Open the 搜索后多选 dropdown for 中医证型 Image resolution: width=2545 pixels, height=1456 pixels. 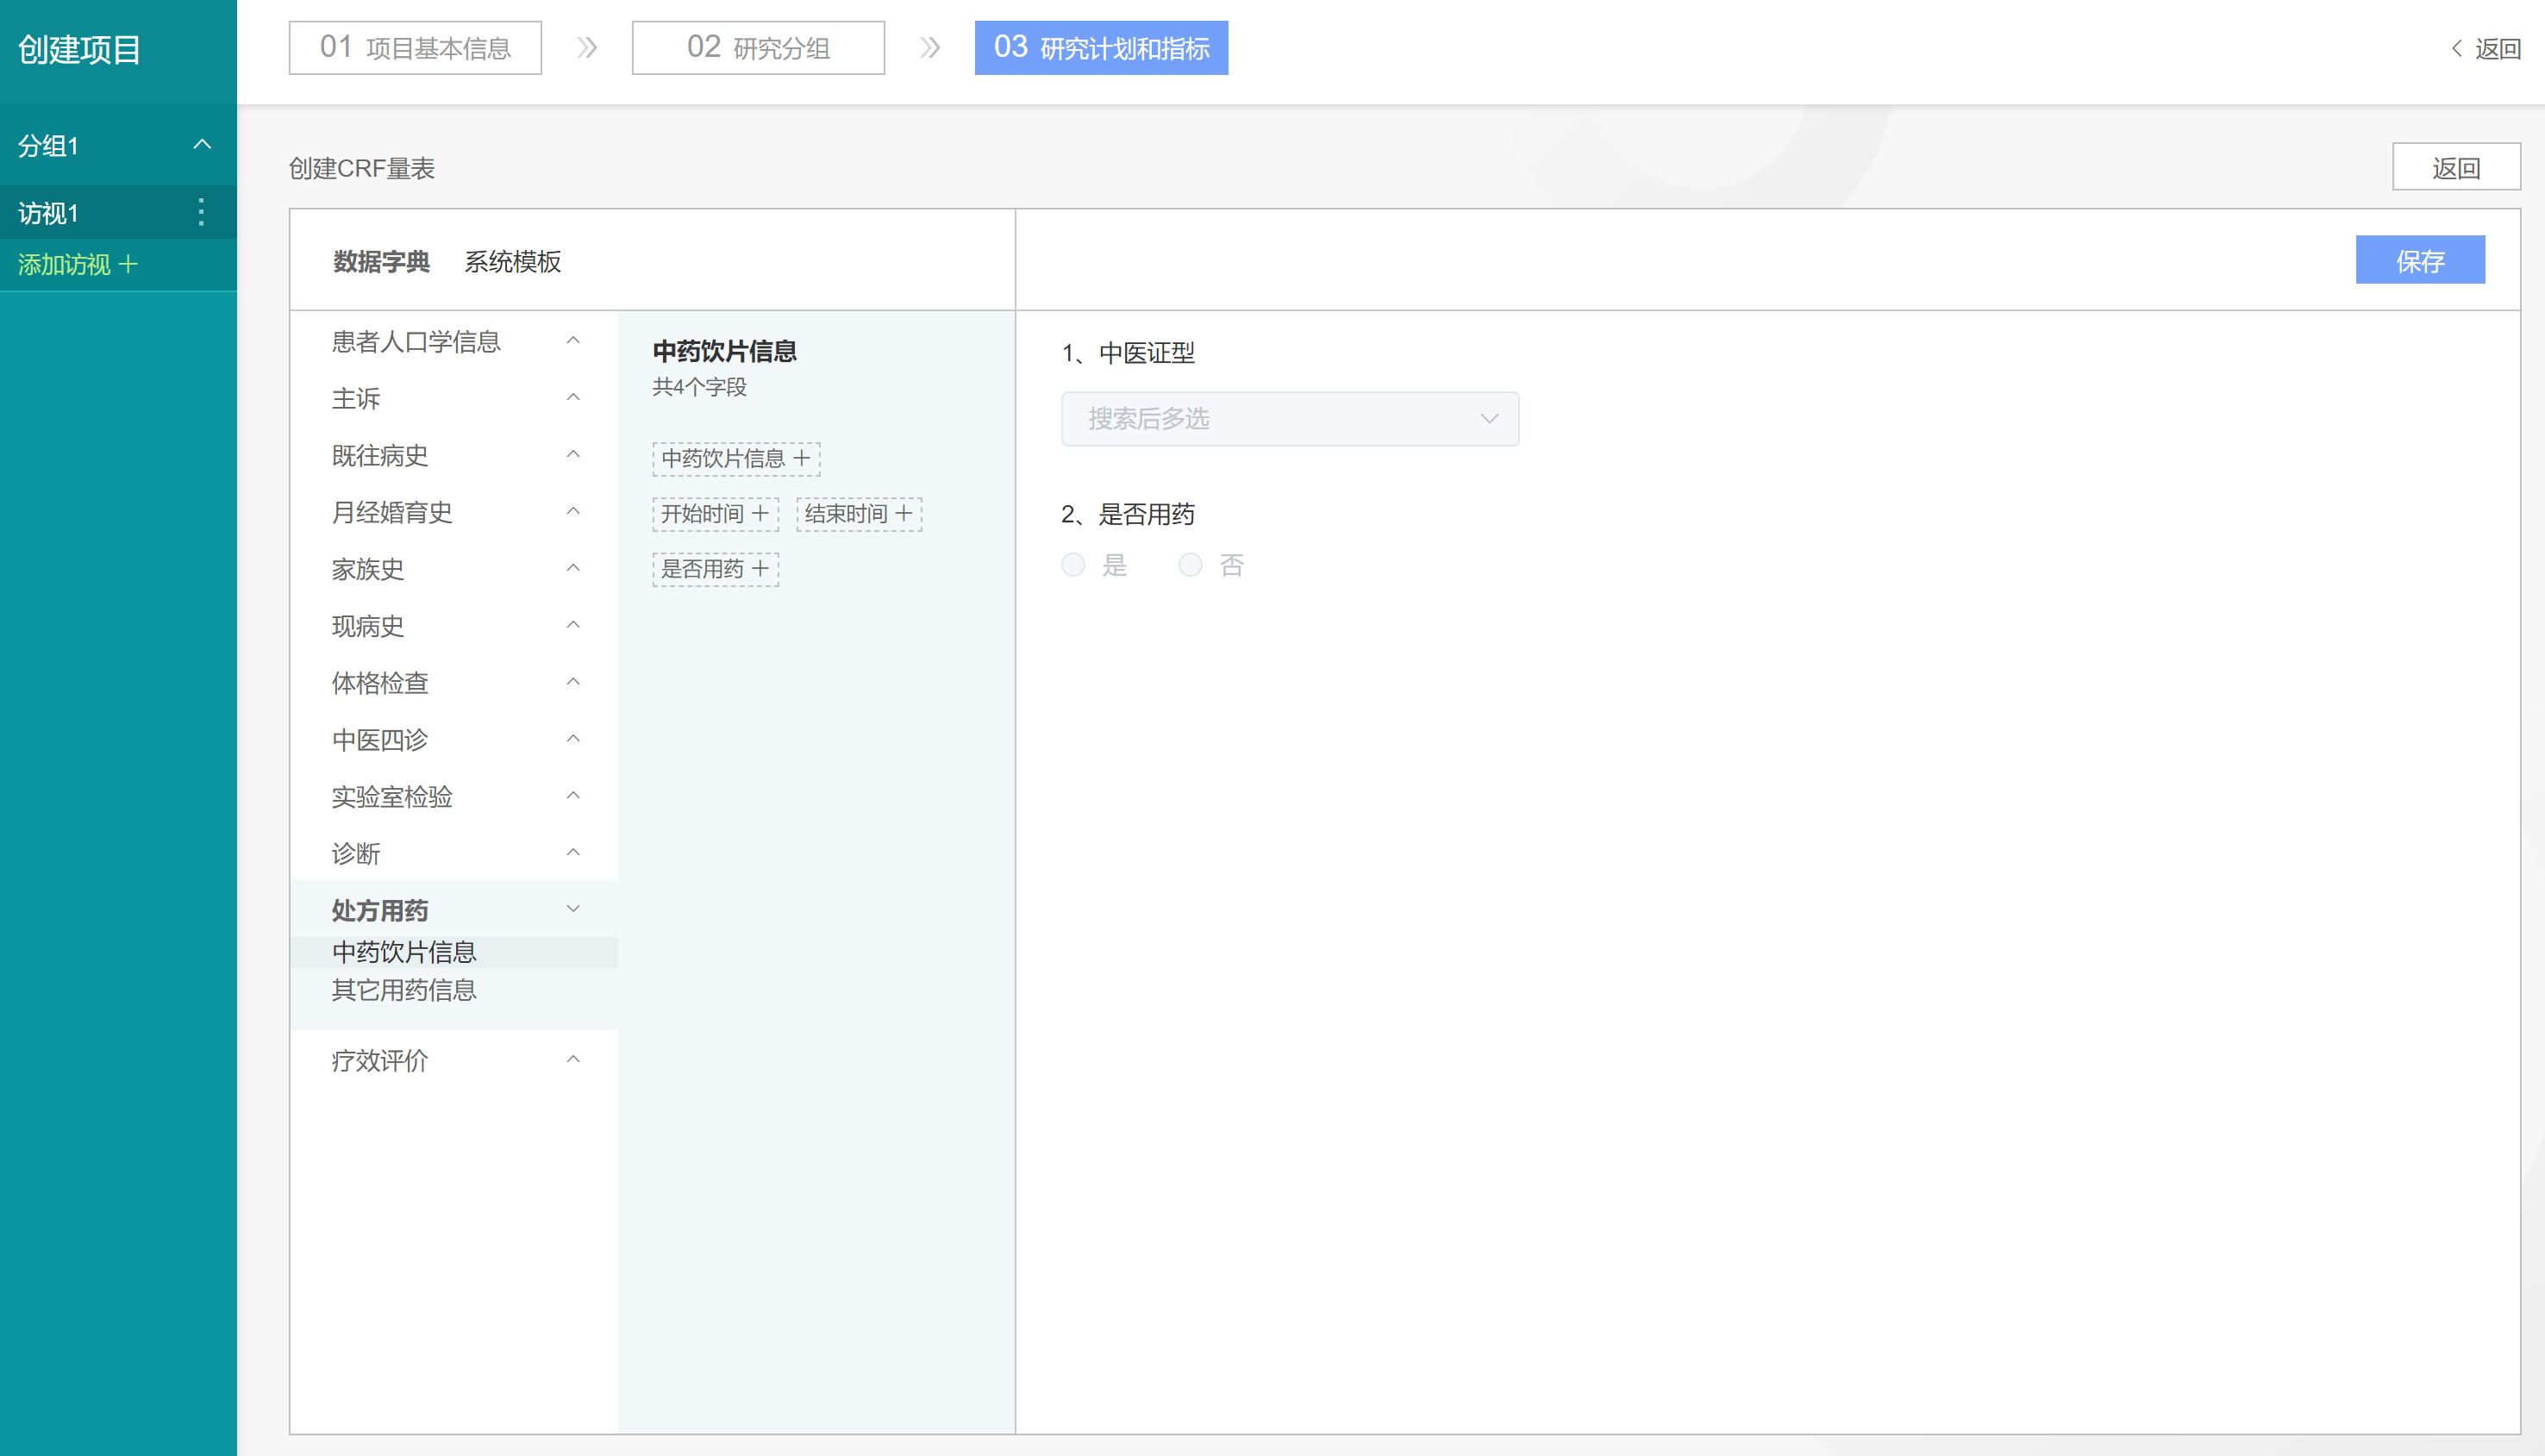click(x=1289, y=418)
